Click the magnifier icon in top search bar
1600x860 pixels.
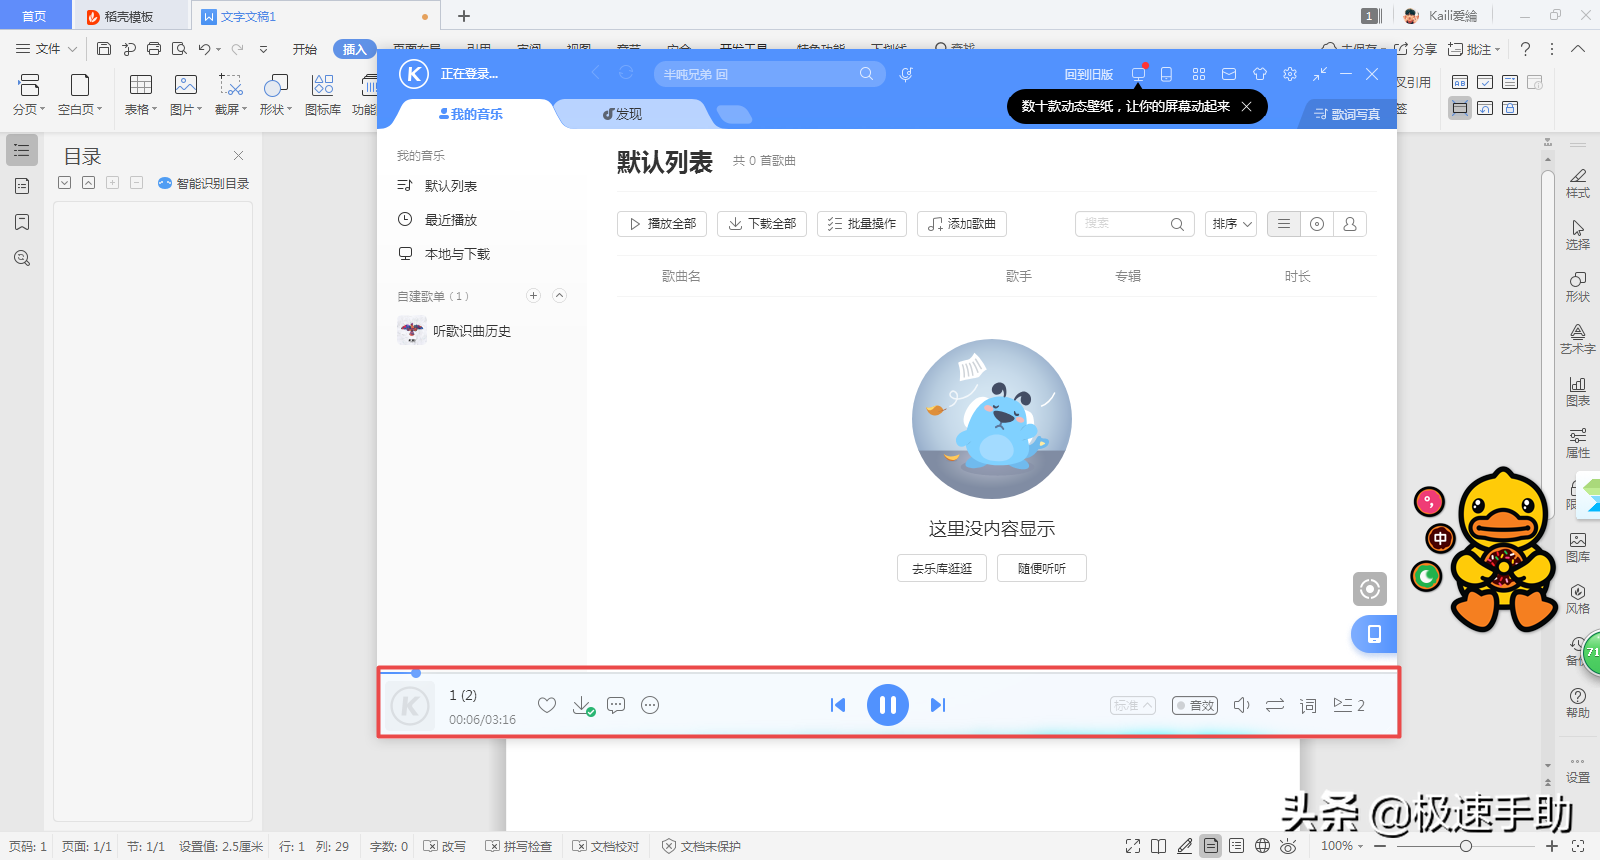coord(866,74)
